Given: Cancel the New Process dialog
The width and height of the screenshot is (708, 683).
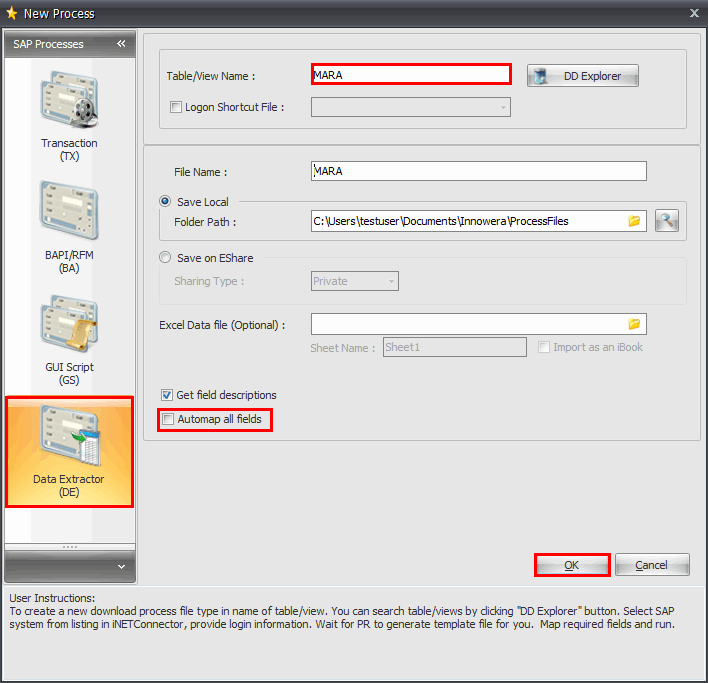Looking at the screenshot, I should coord(652,565).
